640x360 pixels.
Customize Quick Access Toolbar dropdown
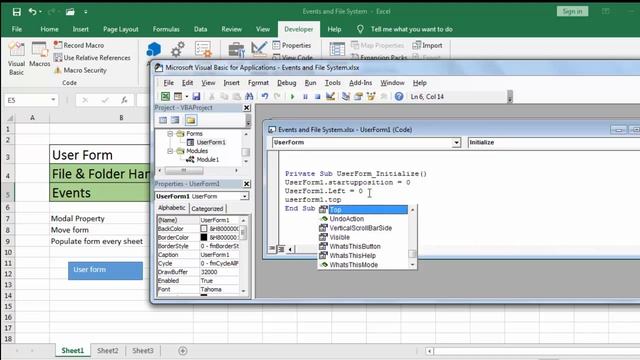(86, 12)
